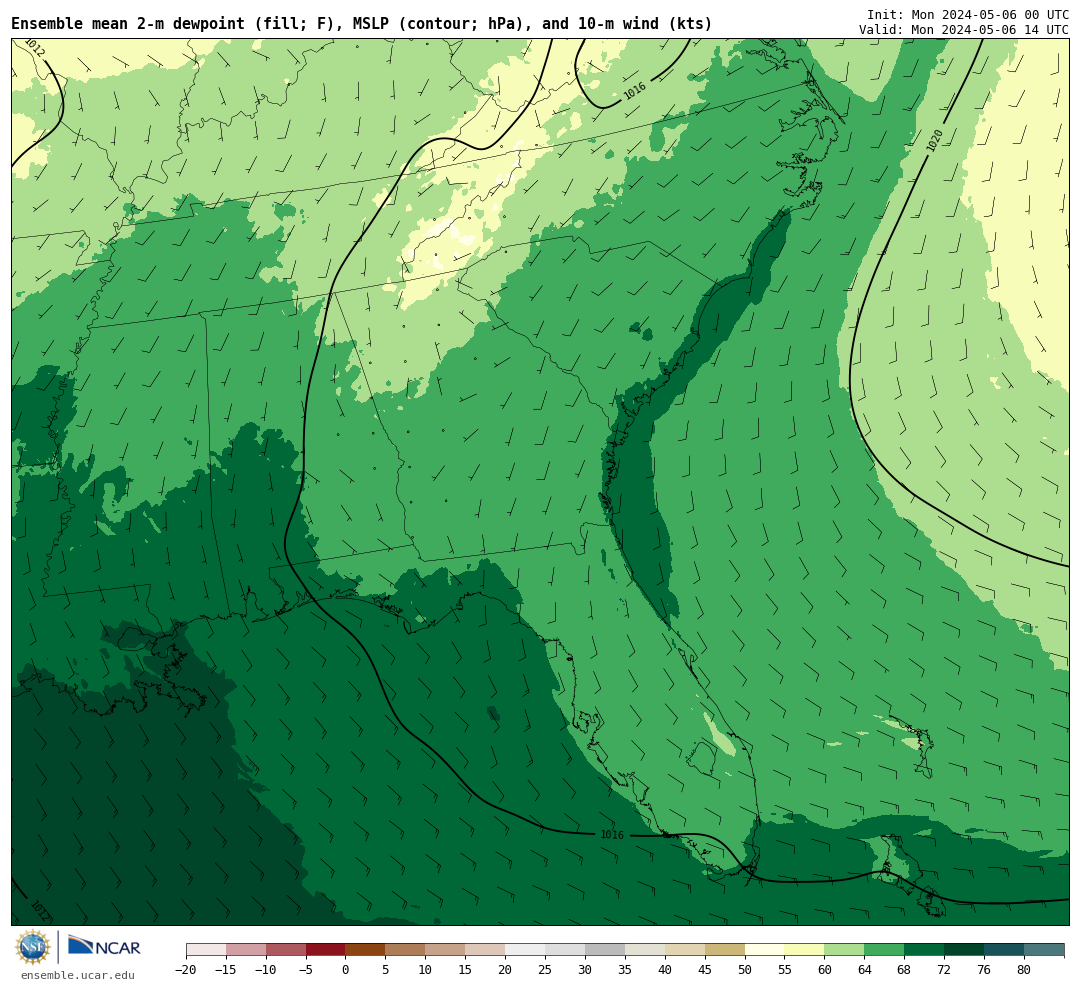Click the 40 colorbar tick label
The image size is (1080, 988).
665,970
